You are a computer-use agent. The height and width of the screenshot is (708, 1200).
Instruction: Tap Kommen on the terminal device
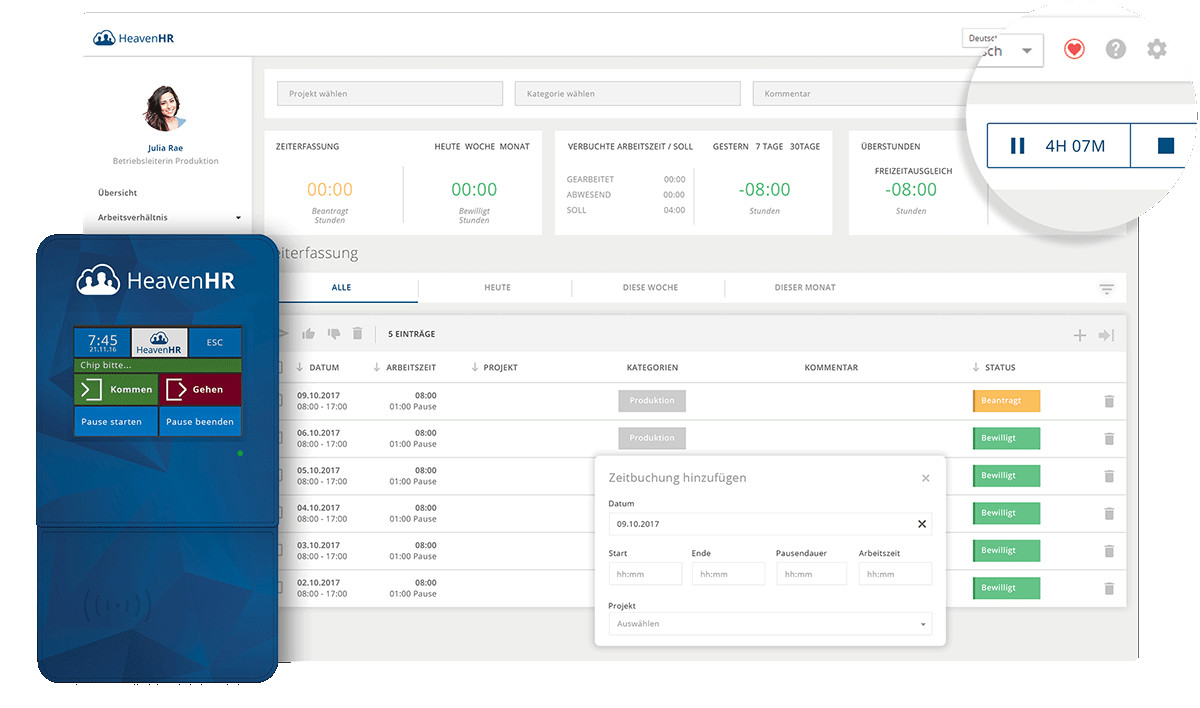[116, 390]
